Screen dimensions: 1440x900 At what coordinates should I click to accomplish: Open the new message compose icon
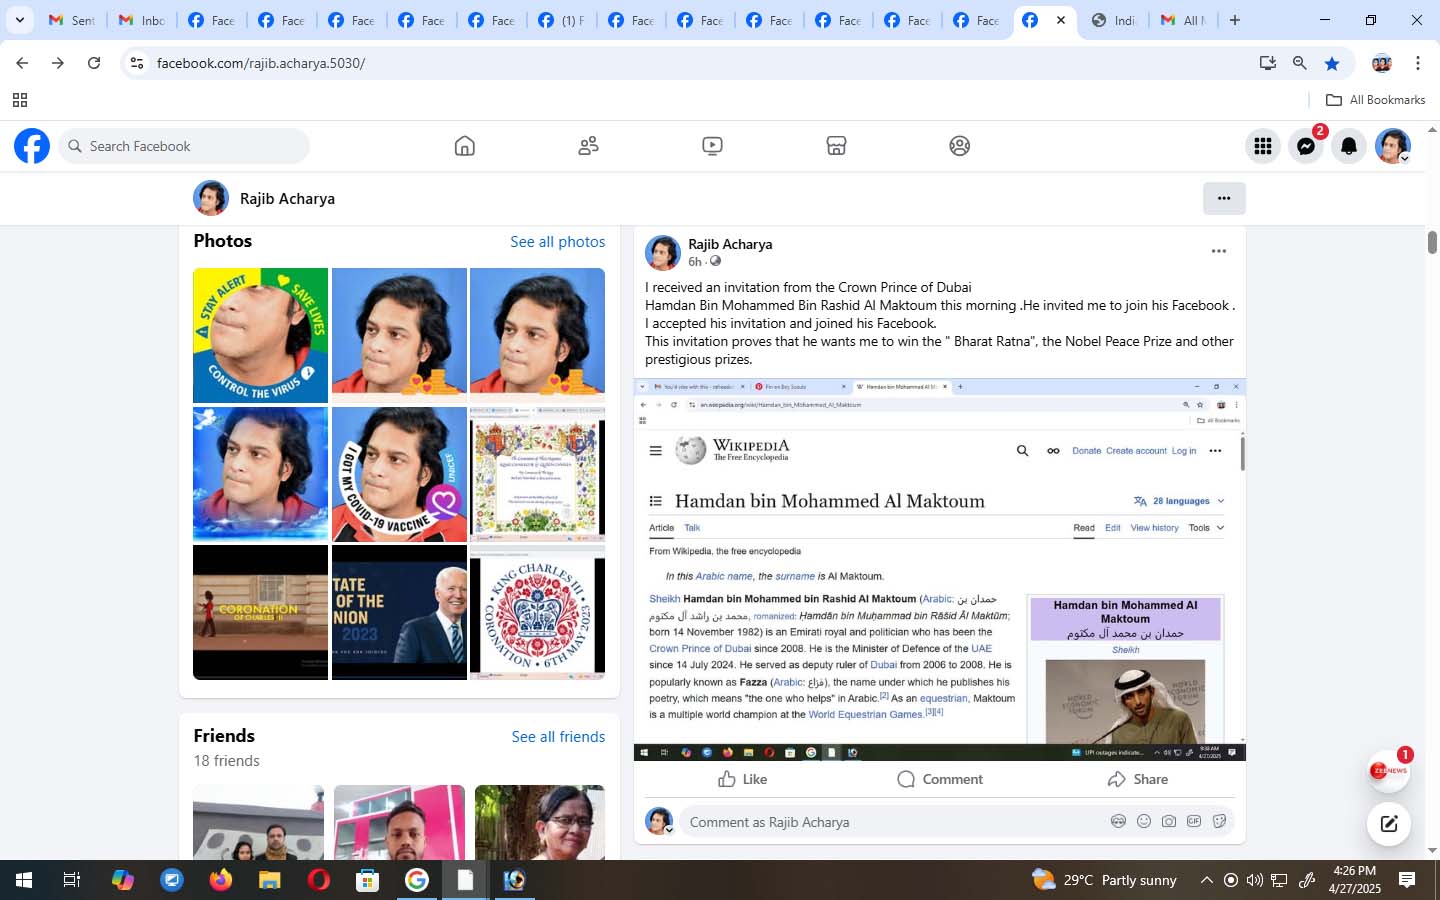[x=1389, y=824]
